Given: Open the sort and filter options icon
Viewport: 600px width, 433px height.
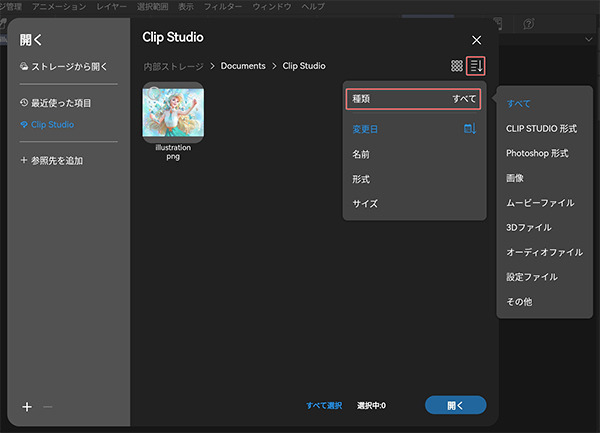Looking at the screenshot, I should tap(476, 66).
